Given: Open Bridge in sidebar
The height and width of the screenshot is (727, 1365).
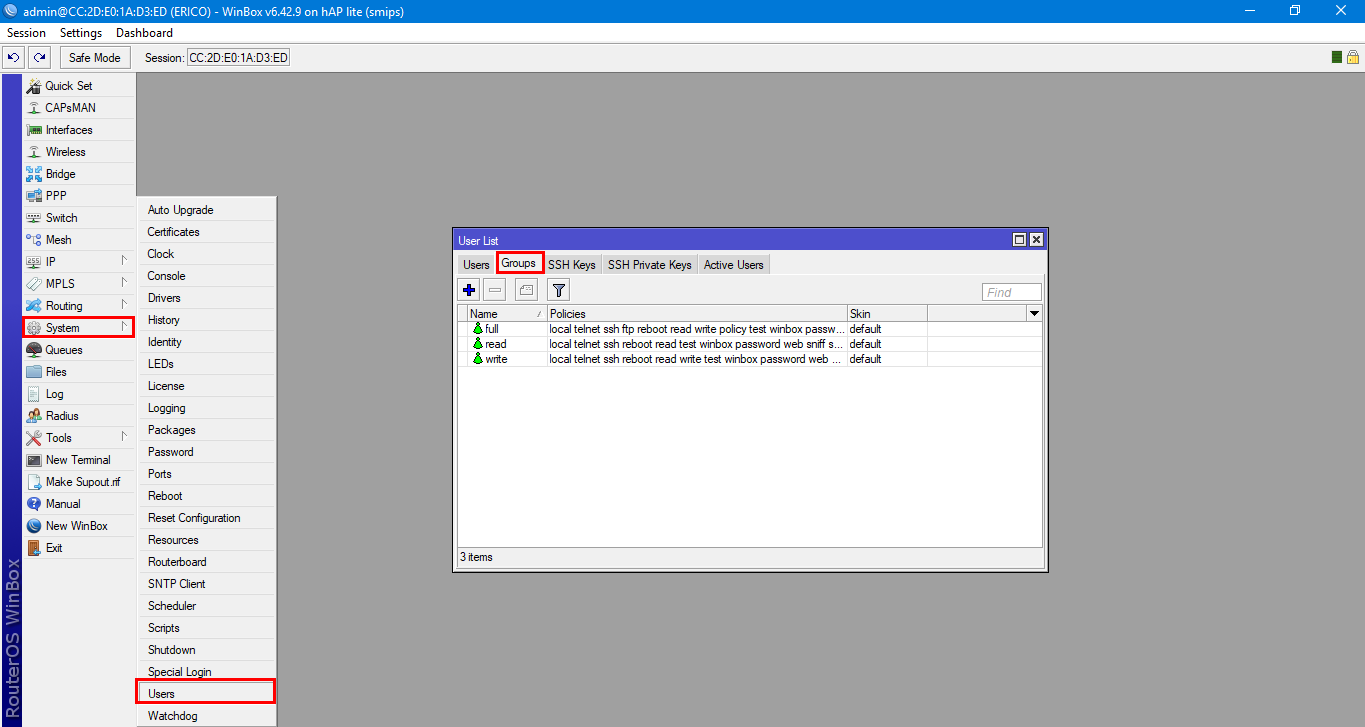Looking at the screenshot, I should [x=79, y=174].
